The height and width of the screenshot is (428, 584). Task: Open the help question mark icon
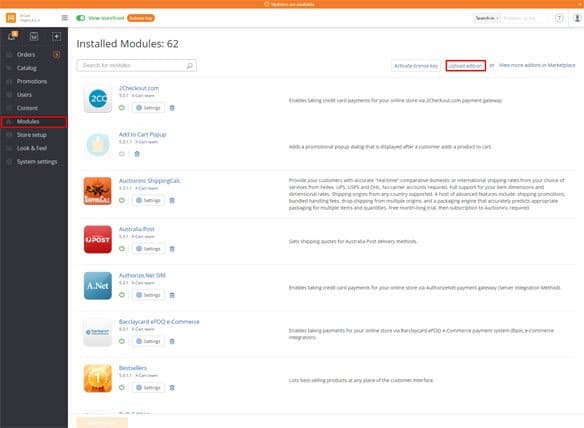click(559, 18)
